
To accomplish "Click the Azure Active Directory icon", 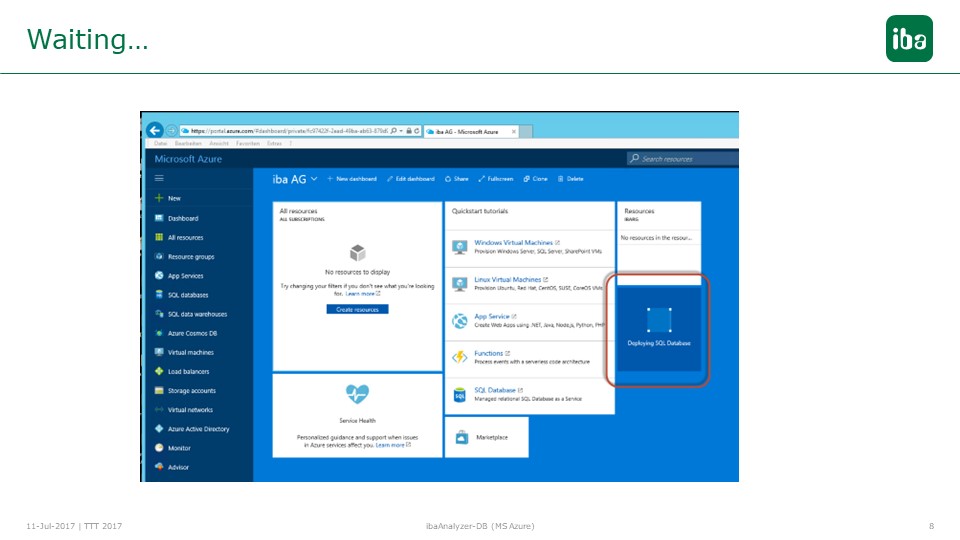I will [x=159, y=429].
